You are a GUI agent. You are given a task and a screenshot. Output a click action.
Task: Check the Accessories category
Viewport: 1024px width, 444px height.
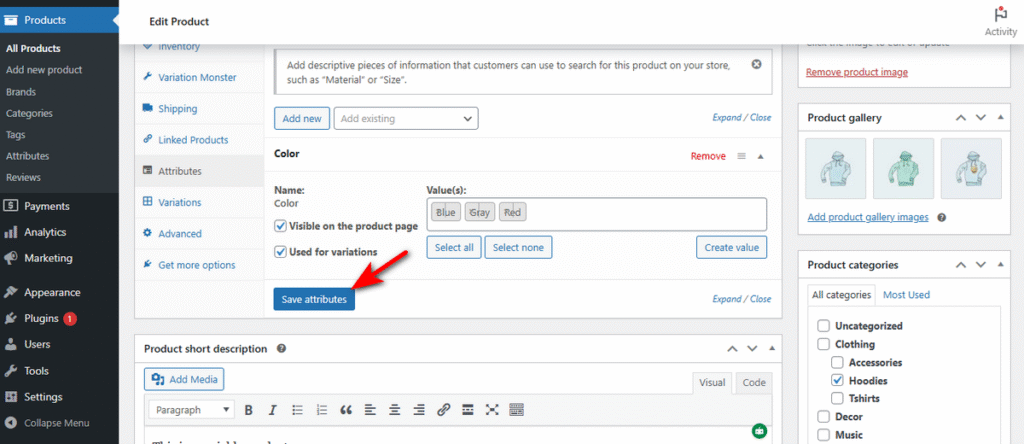(837, 362)
